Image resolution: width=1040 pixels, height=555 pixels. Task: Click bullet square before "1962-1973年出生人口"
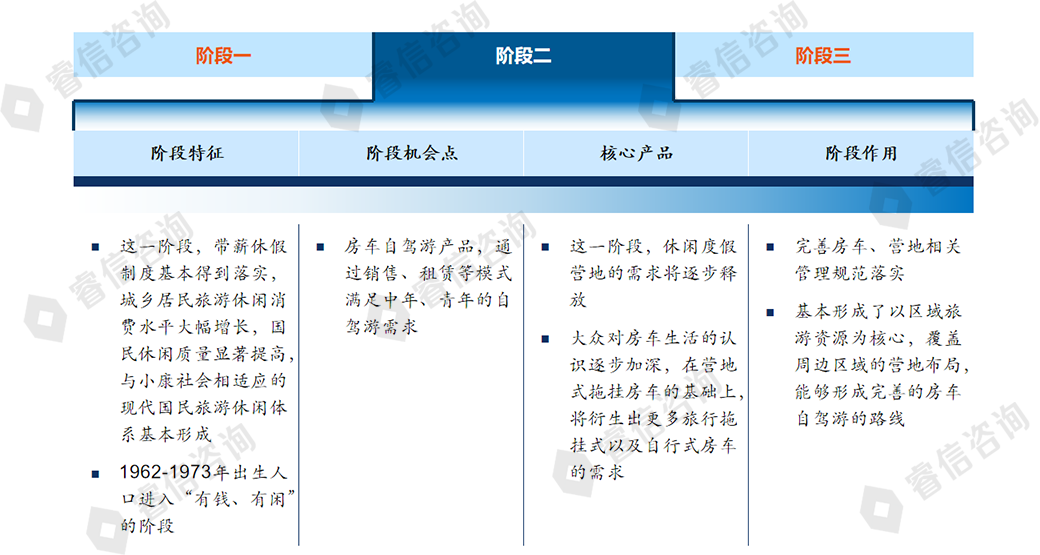pyautogui.click(x=96, y=473)
